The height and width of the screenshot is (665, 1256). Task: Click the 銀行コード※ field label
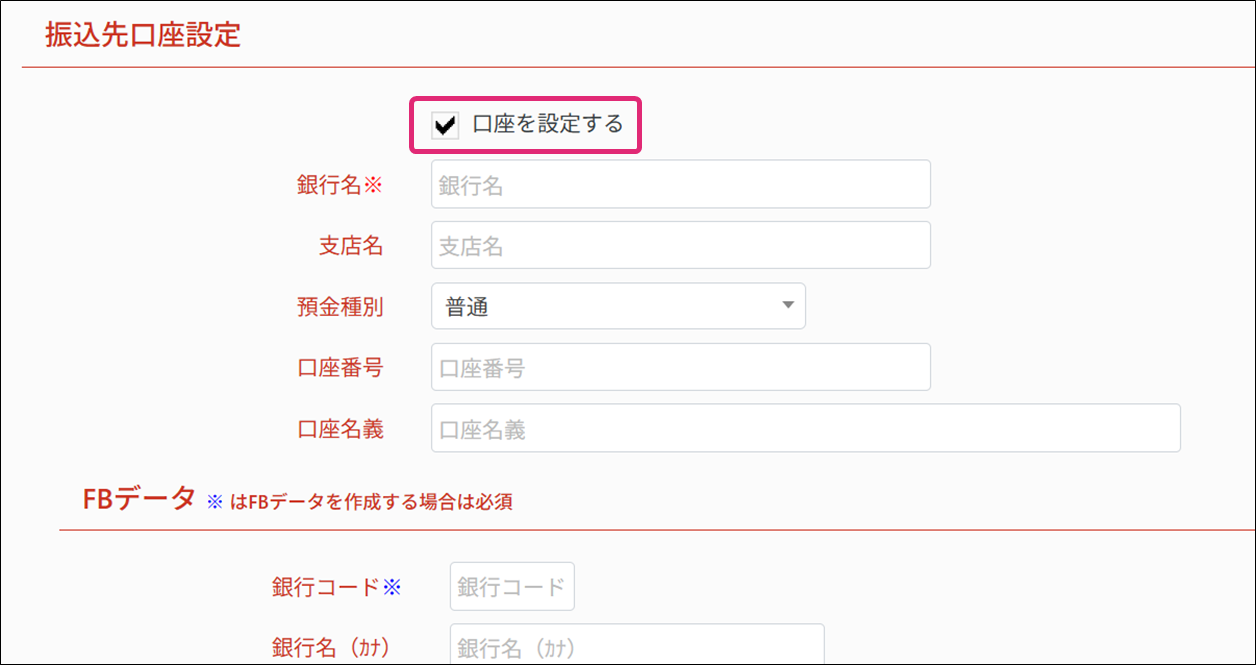(336, 587)
